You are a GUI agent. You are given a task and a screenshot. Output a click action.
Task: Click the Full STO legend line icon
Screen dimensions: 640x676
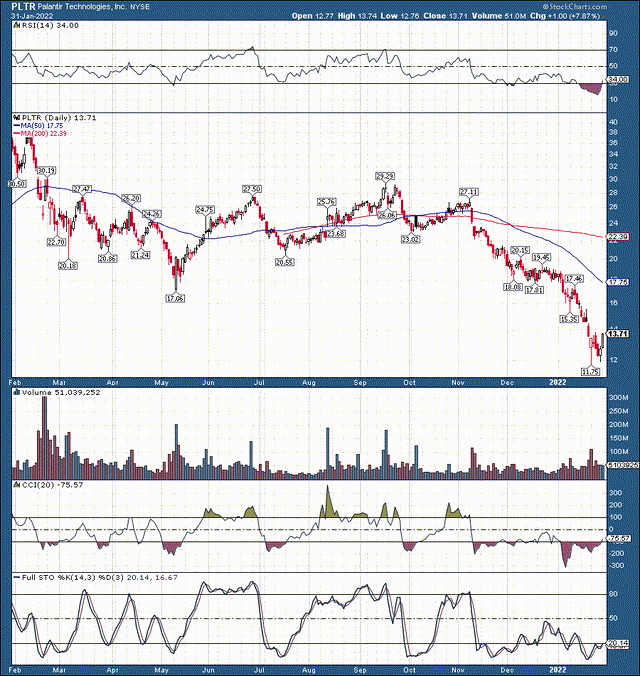point(17,577)
